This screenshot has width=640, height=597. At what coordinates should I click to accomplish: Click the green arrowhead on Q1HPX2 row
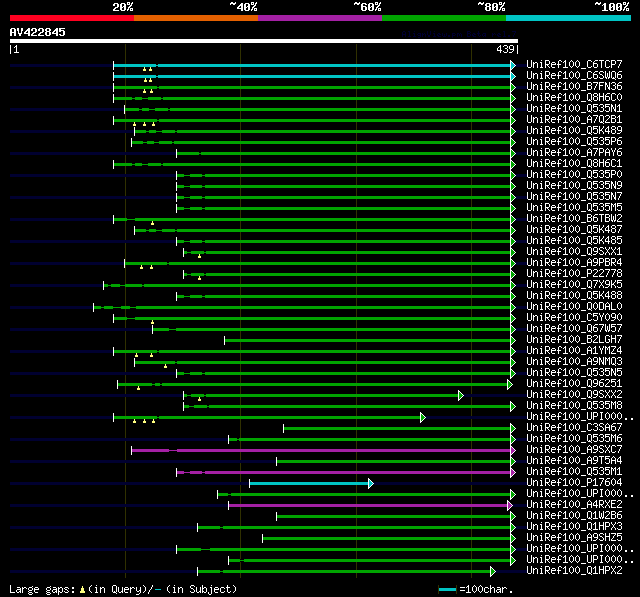493,572
